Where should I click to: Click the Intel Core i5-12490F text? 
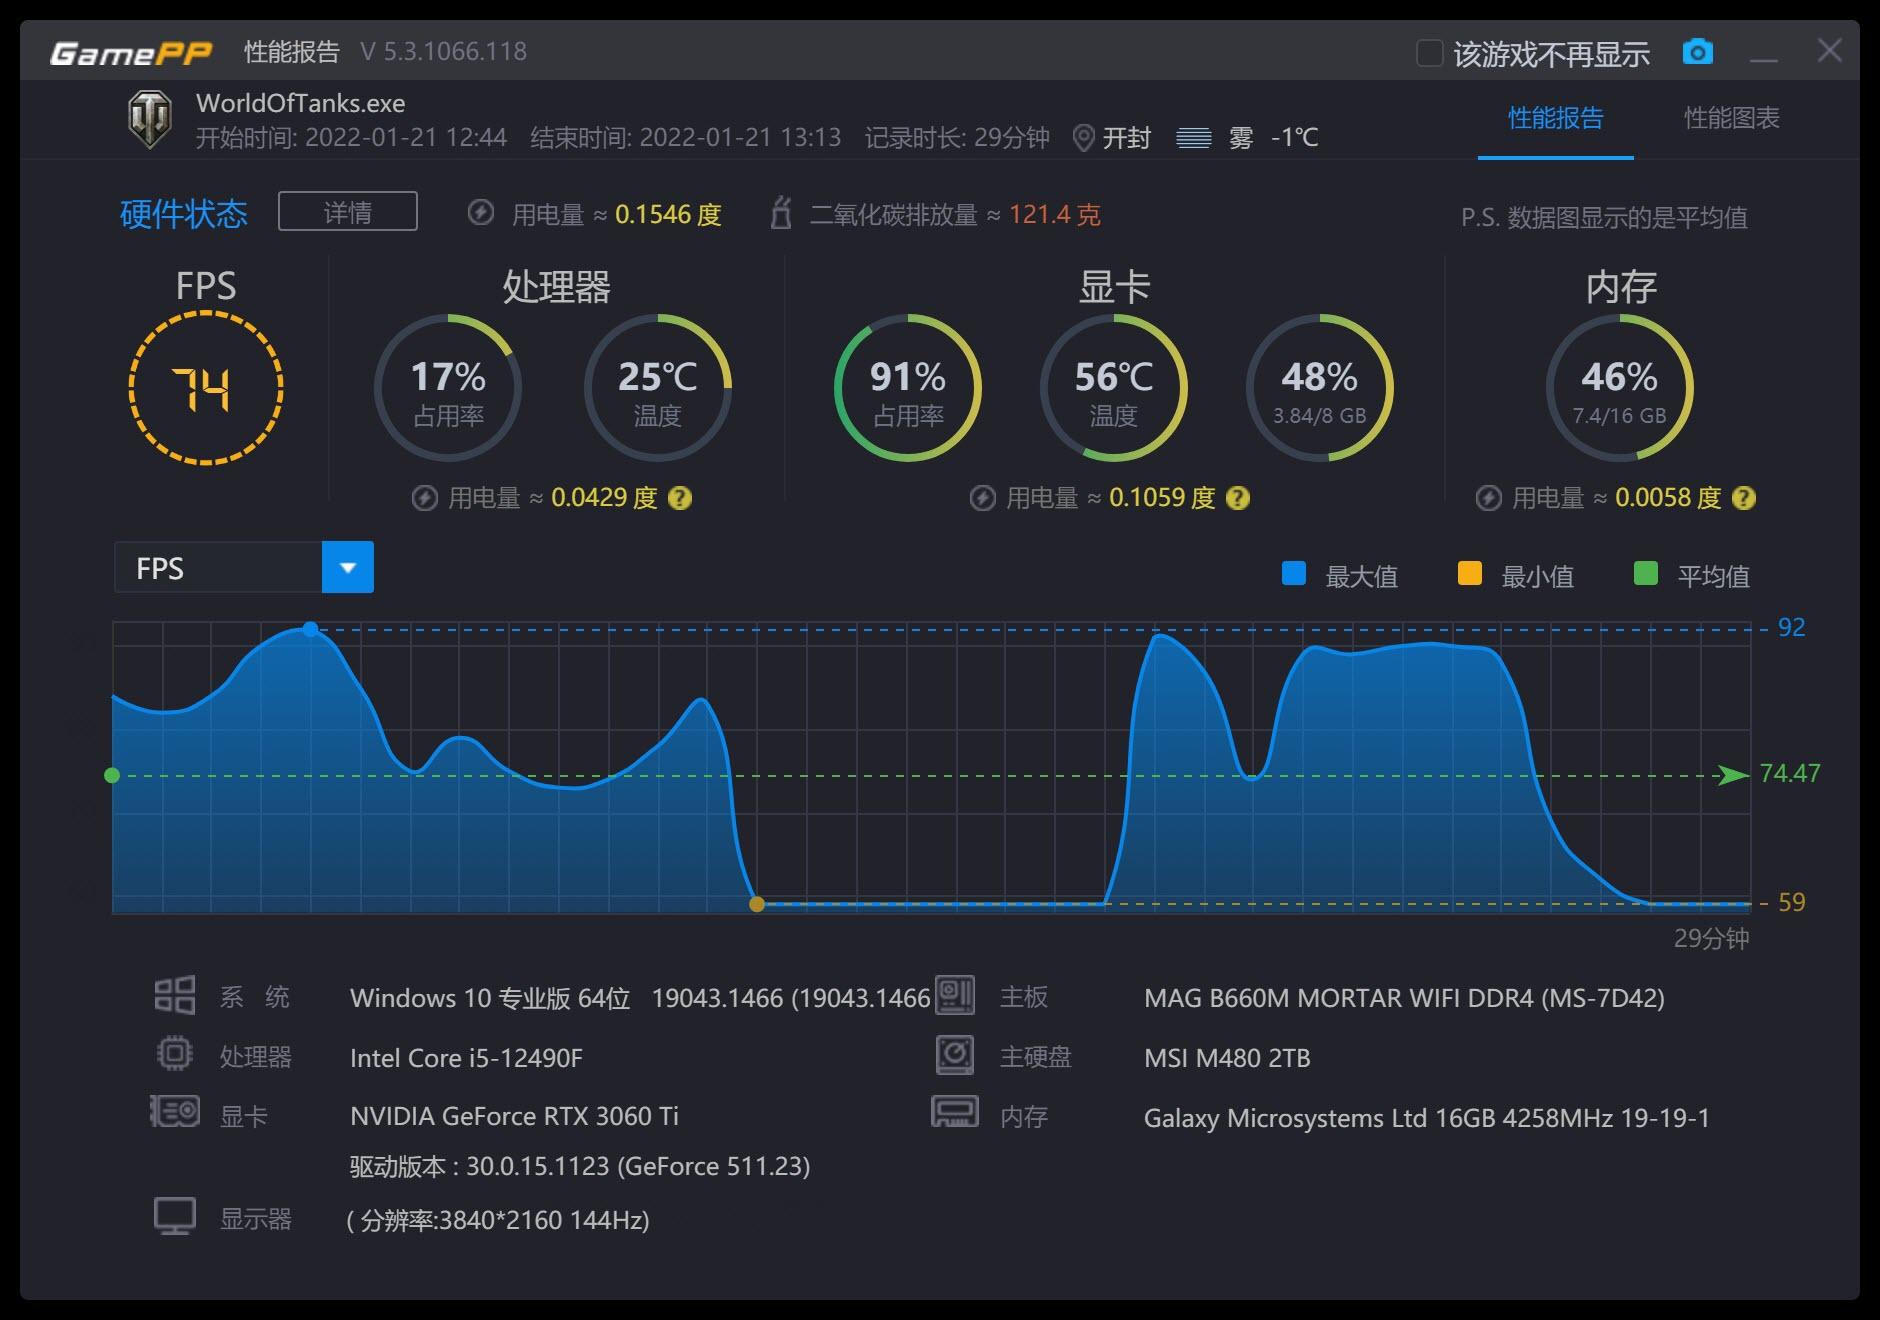466,1058
